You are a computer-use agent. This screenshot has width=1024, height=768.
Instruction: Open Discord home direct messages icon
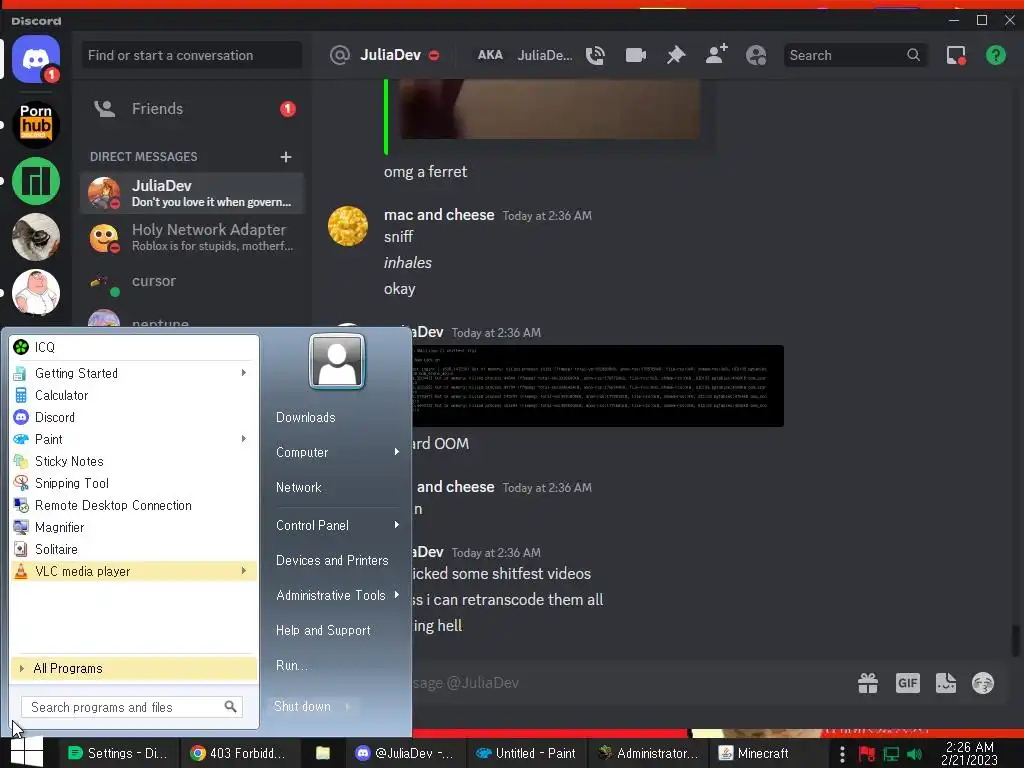36,59
